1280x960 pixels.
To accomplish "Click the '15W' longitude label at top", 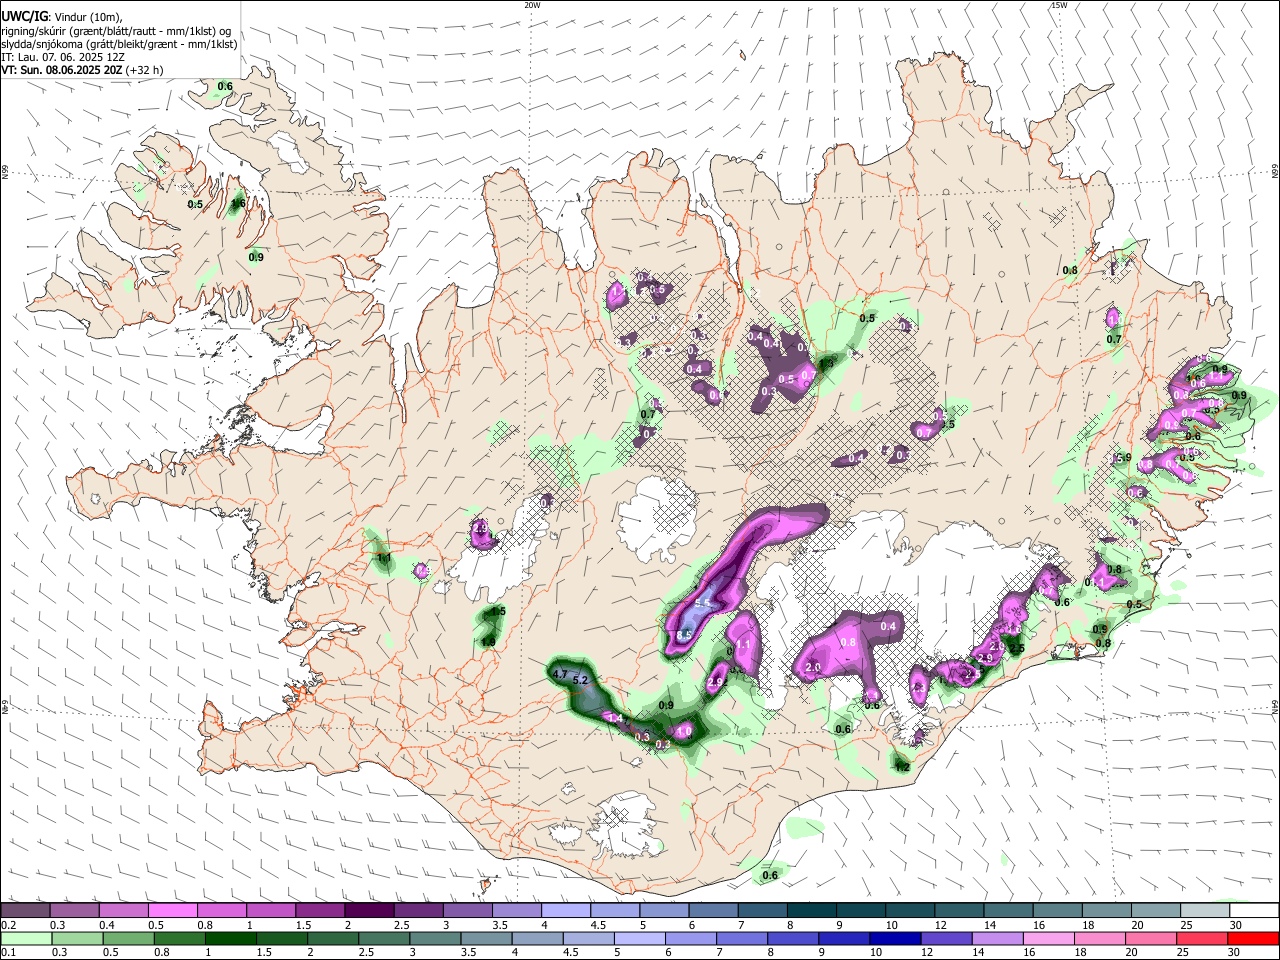I will click(1059, 5).
